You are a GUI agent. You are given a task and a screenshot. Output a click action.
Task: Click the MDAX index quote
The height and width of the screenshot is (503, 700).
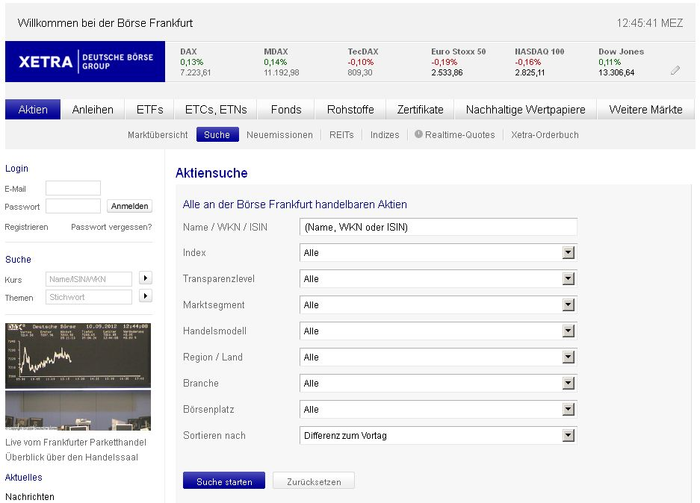(281, 62)
